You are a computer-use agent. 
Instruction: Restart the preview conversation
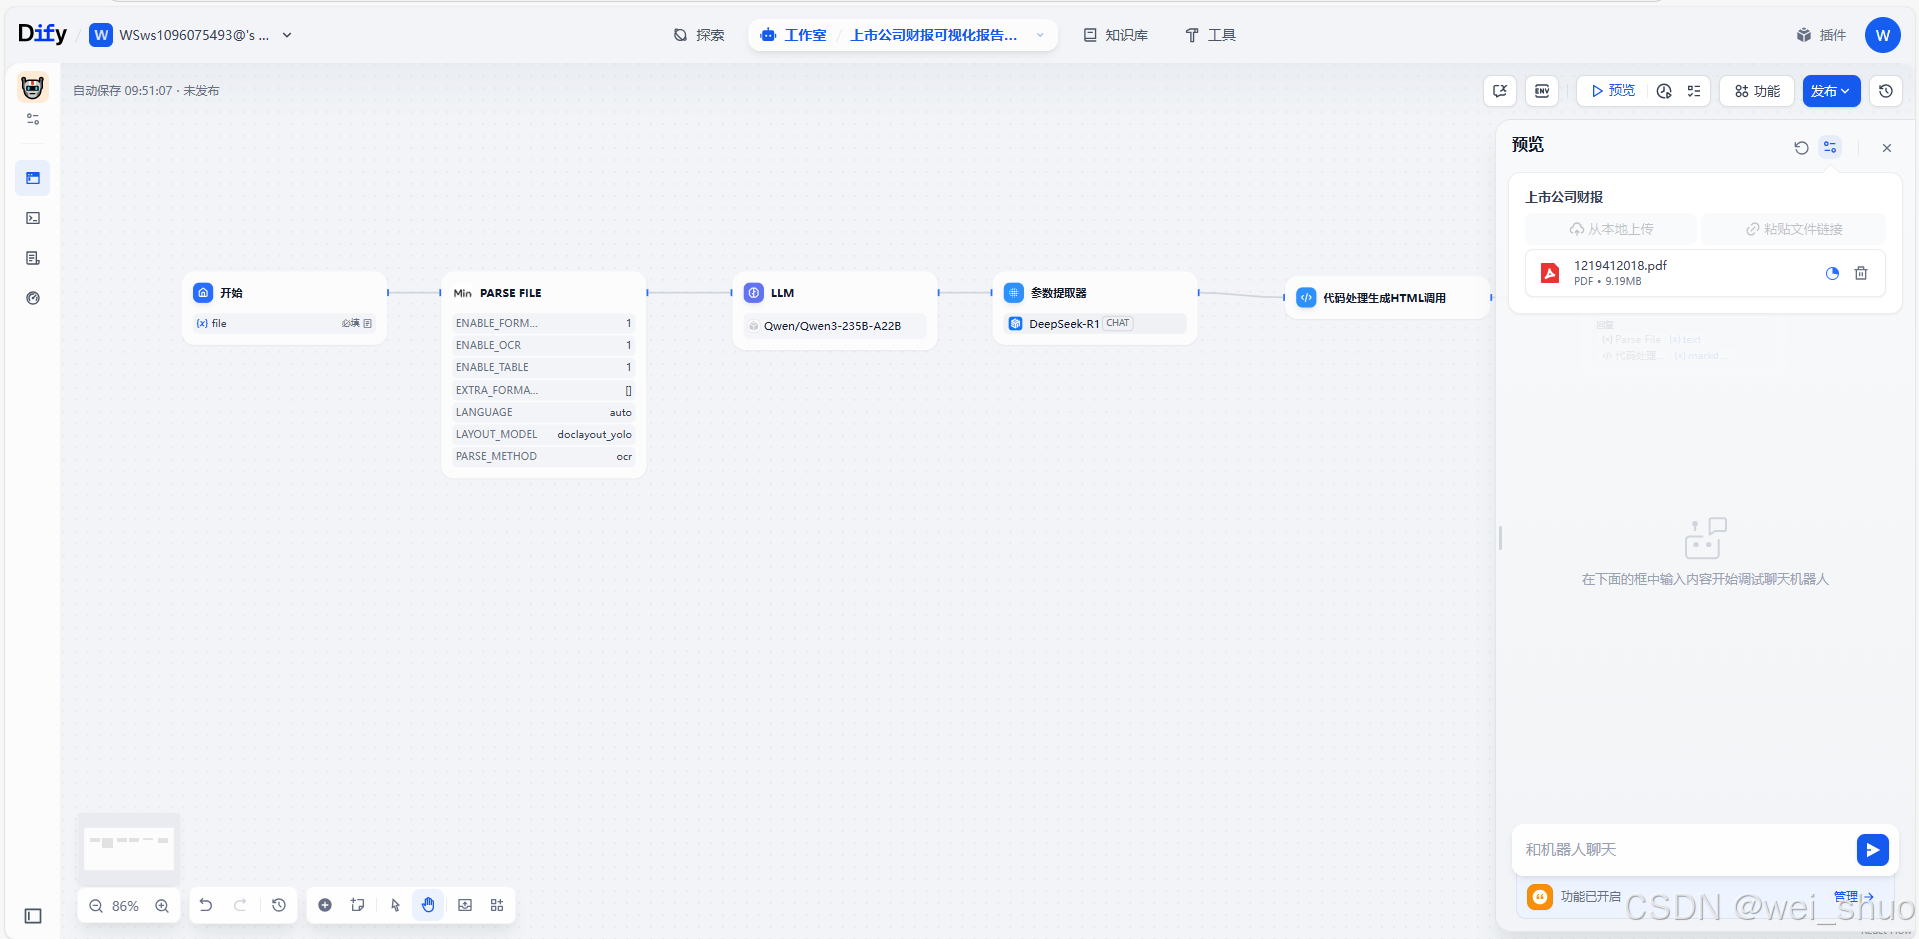click(x=1801, y=148)
